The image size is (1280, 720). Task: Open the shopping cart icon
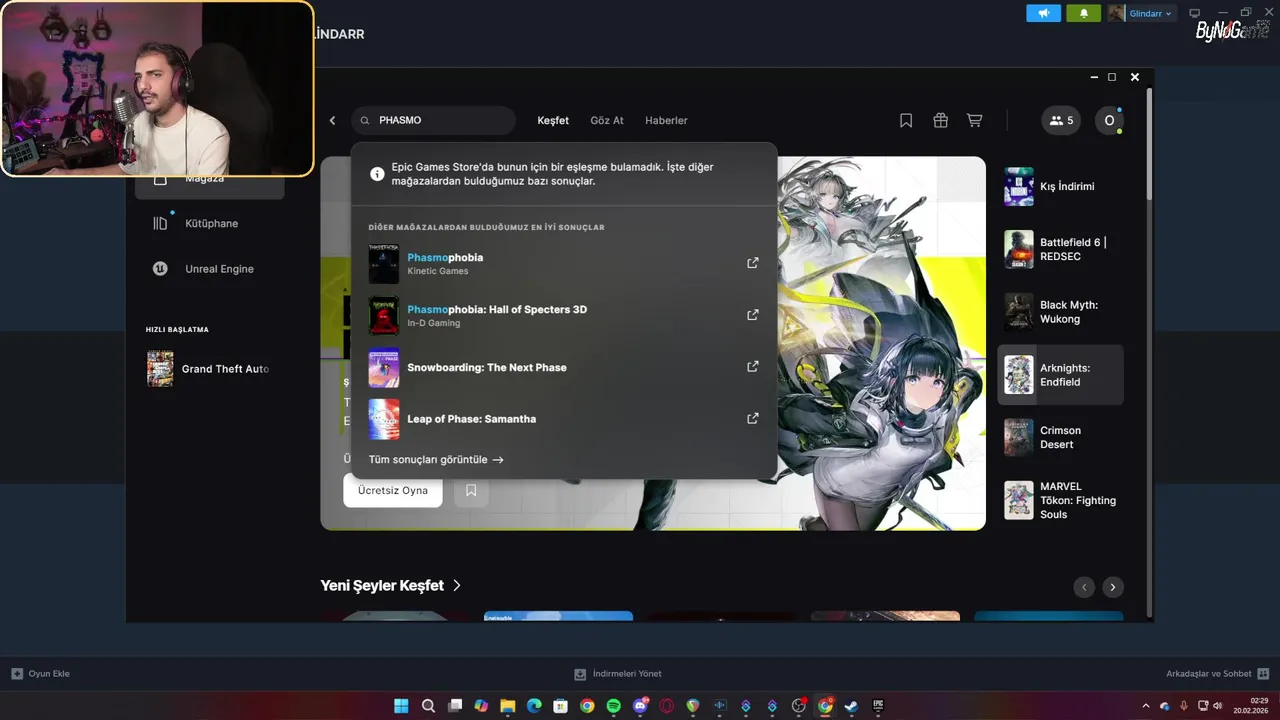974,120
